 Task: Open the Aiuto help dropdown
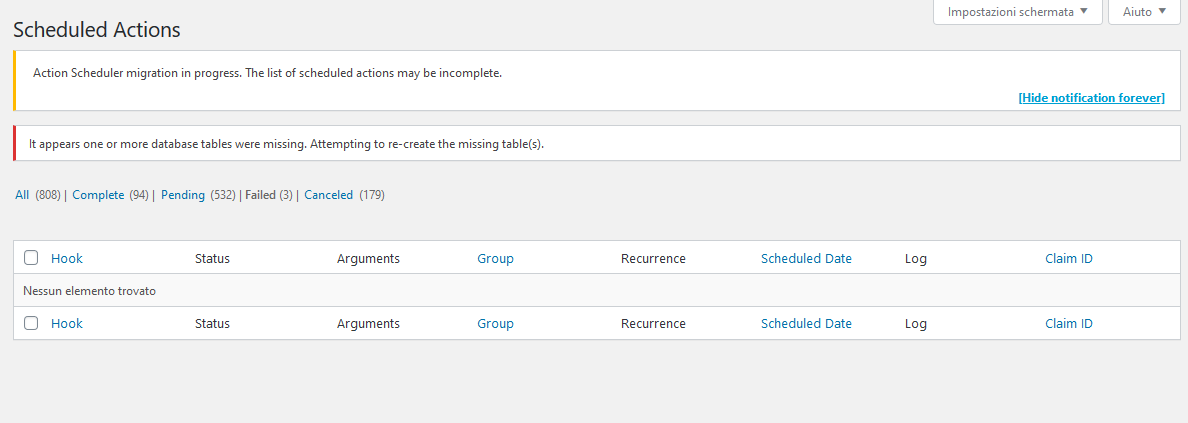1143,12
